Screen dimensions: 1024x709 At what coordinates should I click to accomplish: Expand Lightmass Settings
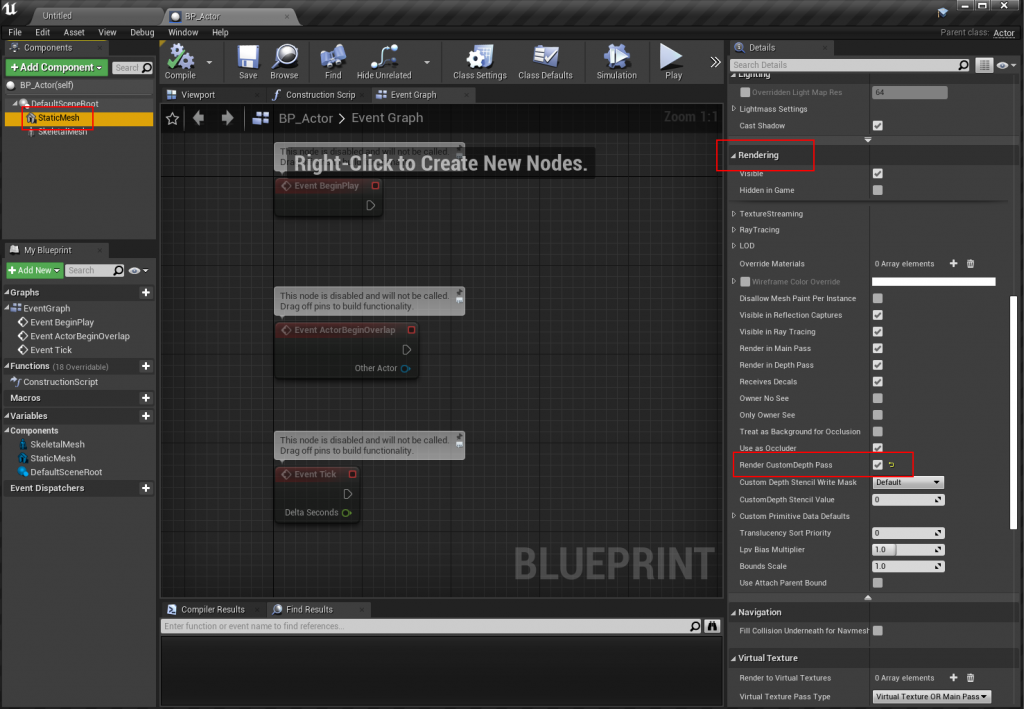(734, 109)
